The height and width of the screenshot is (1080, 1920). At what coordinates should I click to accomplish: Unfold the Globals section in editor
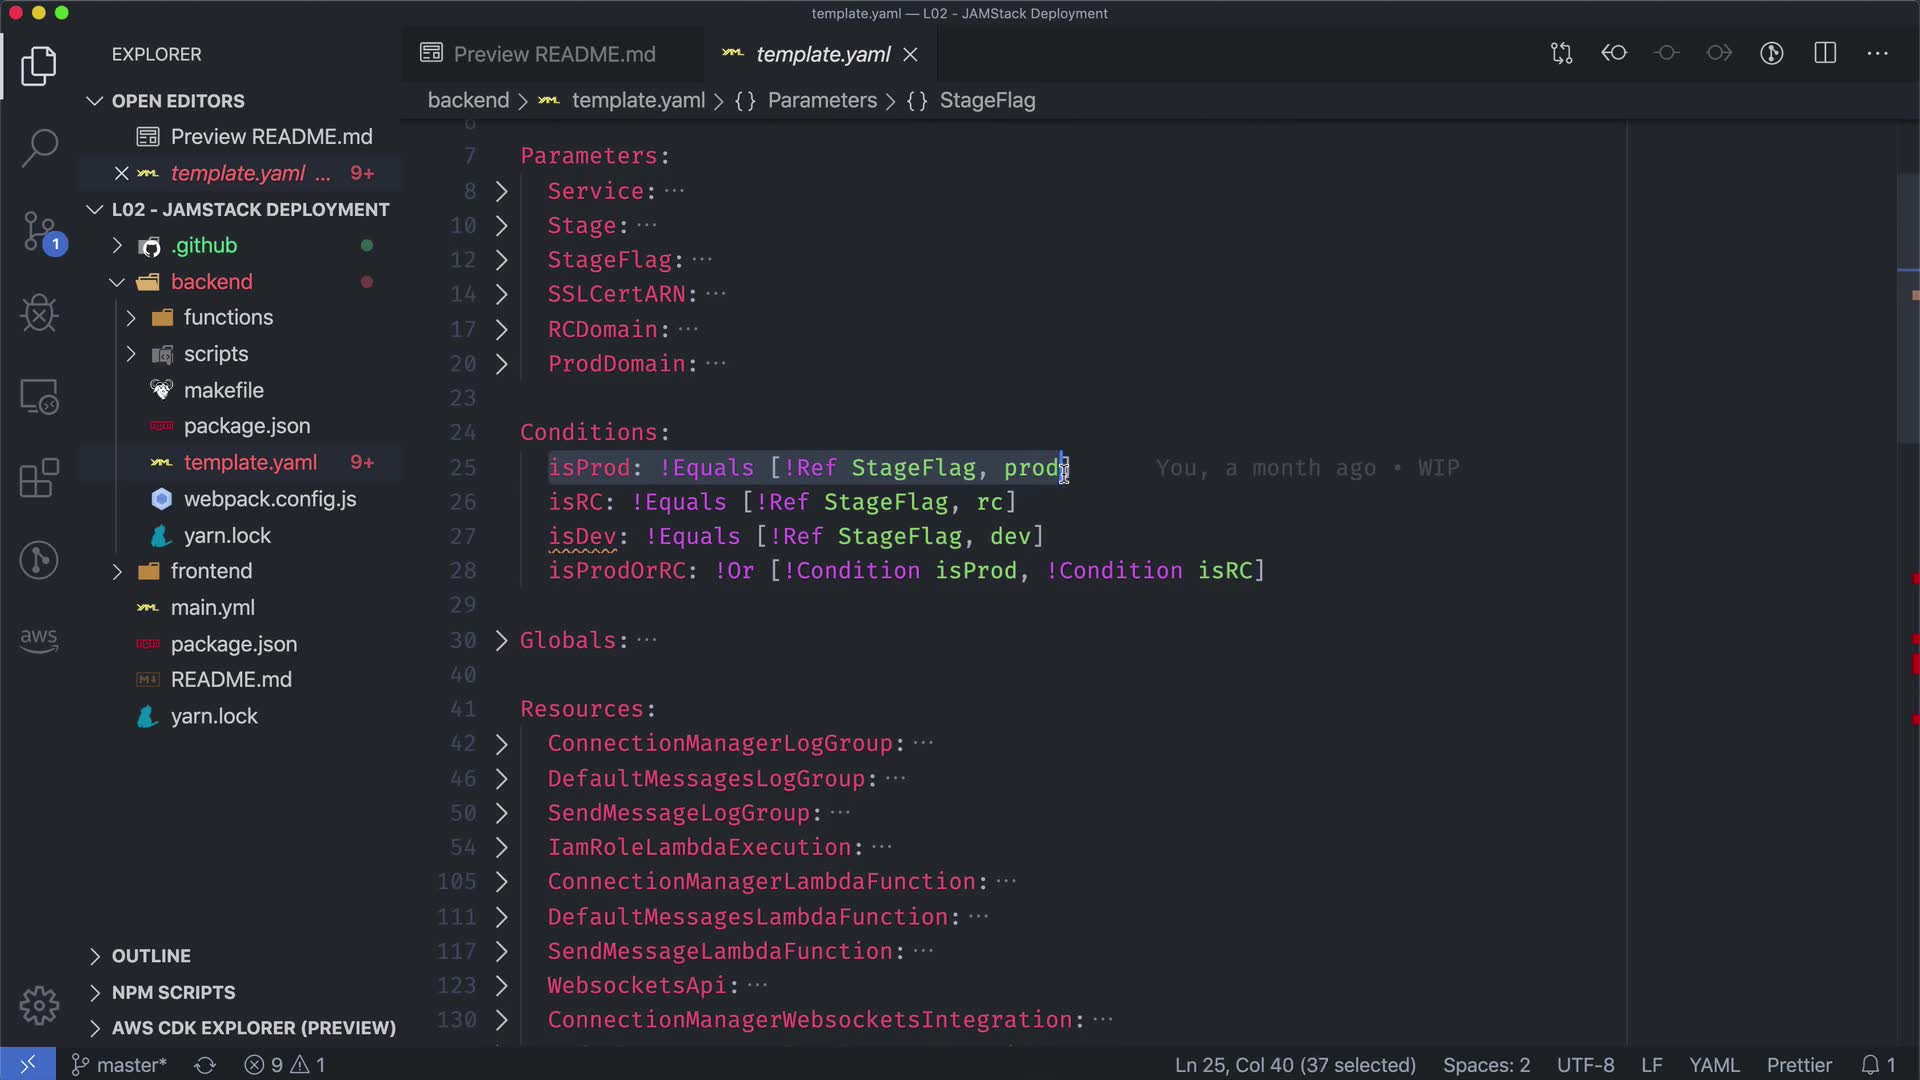502,640
